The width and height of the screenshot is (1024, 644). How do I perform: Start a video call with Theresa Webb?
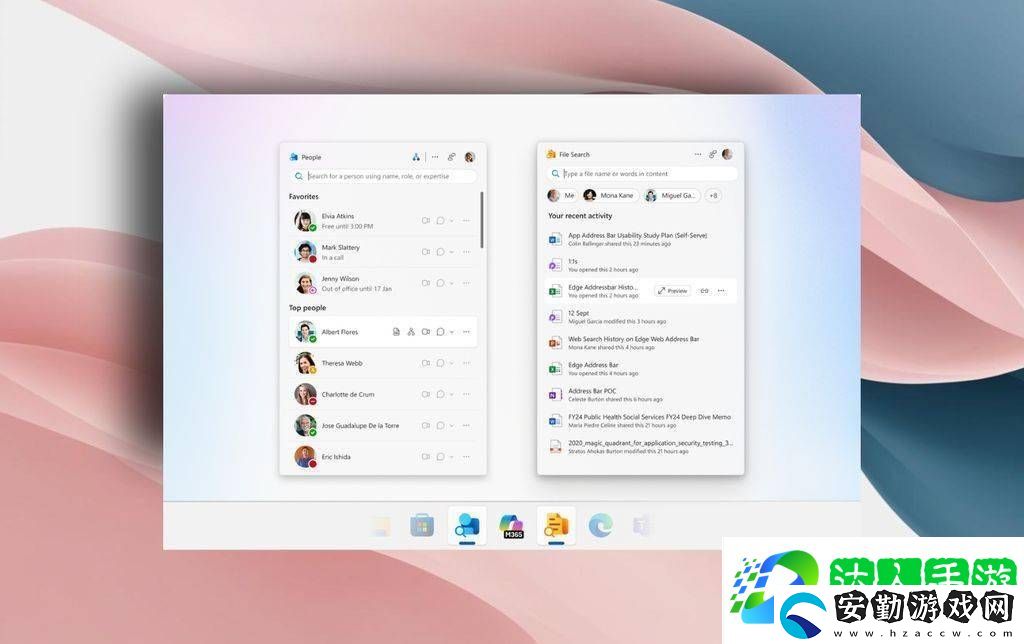coord(426,363)
